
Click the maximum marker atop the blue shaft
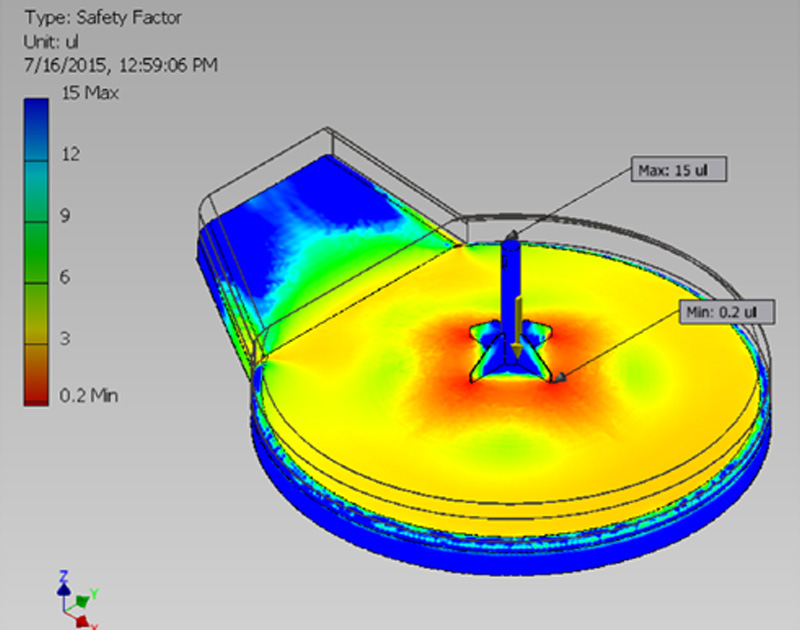pos(512,235)
